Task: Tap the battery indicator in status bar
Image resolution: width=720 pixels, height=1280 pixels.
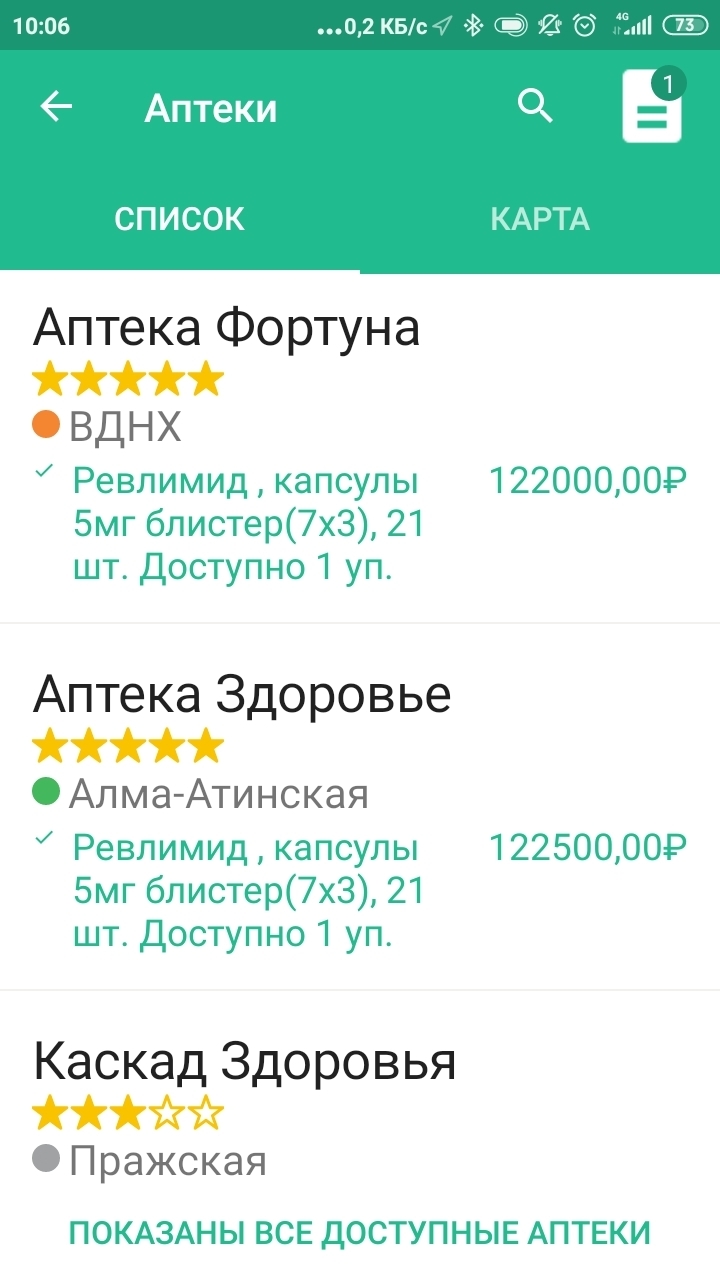Action: (x=684, y=25)
